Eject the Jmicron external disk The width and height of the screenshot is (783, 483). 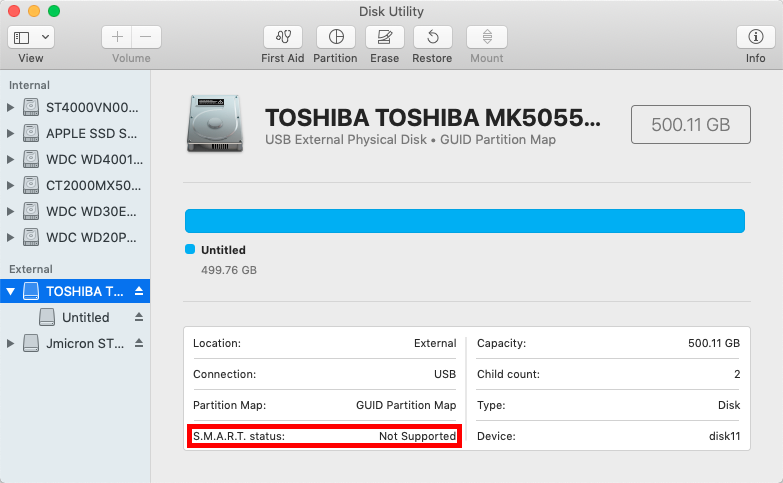pyautogui.click(x=139, y=343)
